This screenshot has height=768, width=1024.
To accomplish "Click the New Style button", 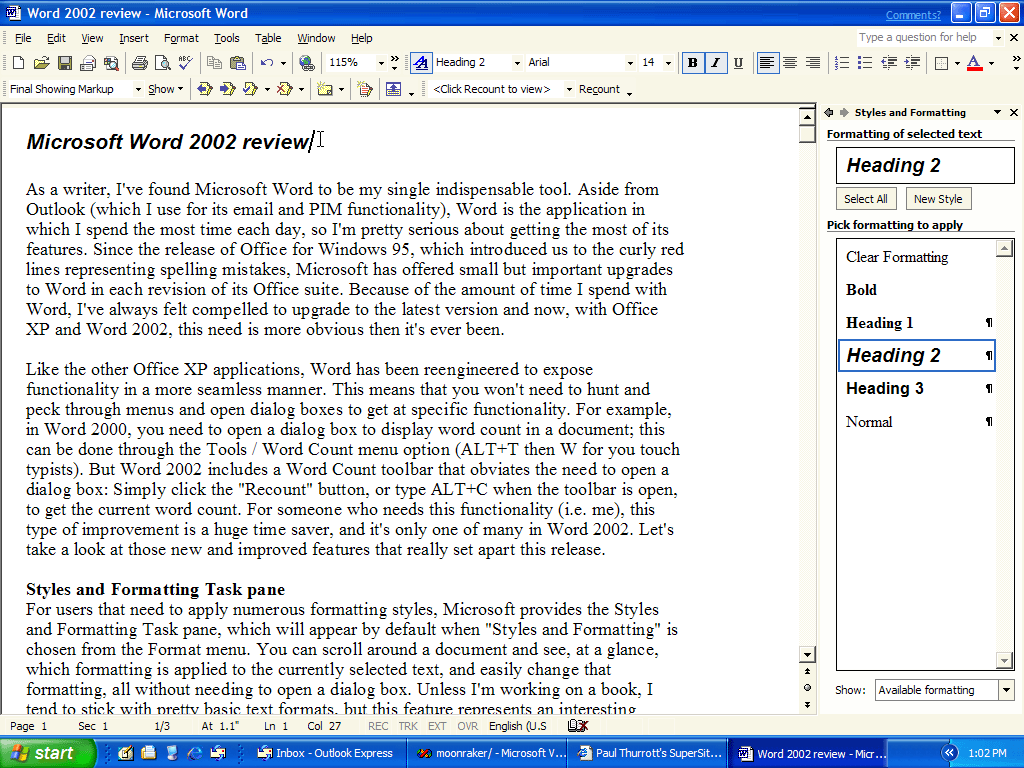I will pos(937,199).
